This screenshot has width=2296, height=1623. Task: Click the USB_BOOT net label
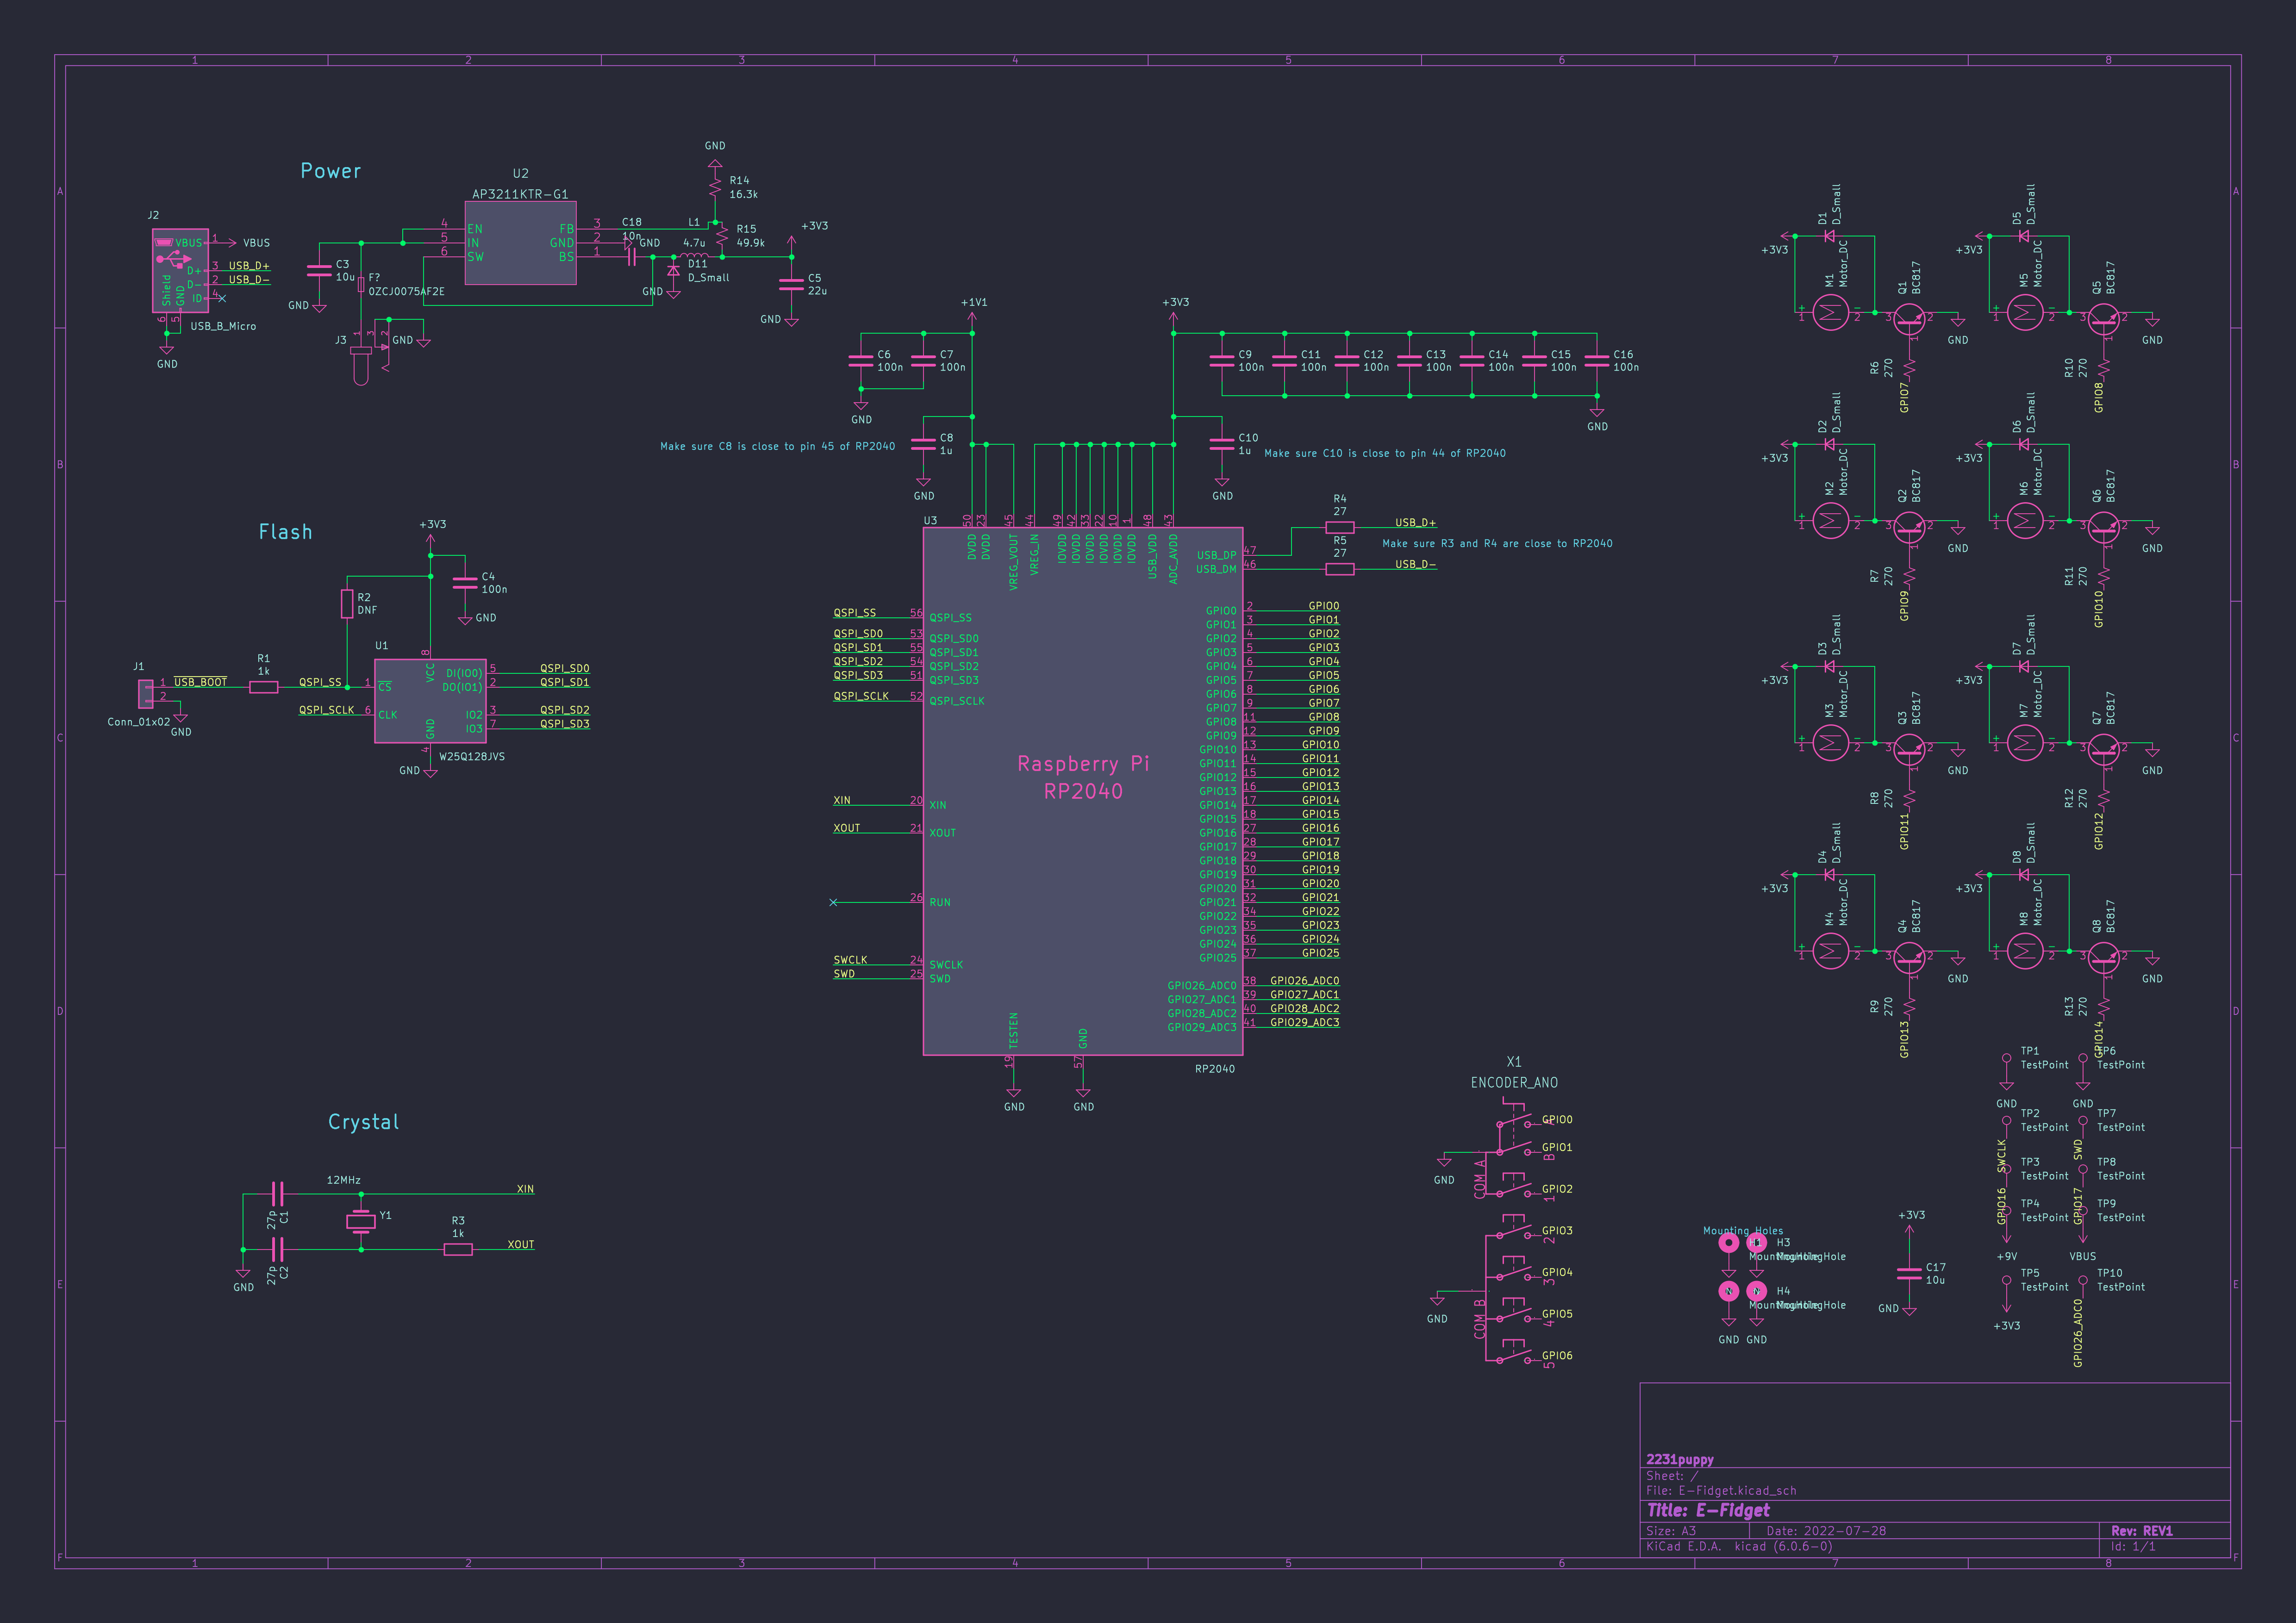tap(200, 682)
